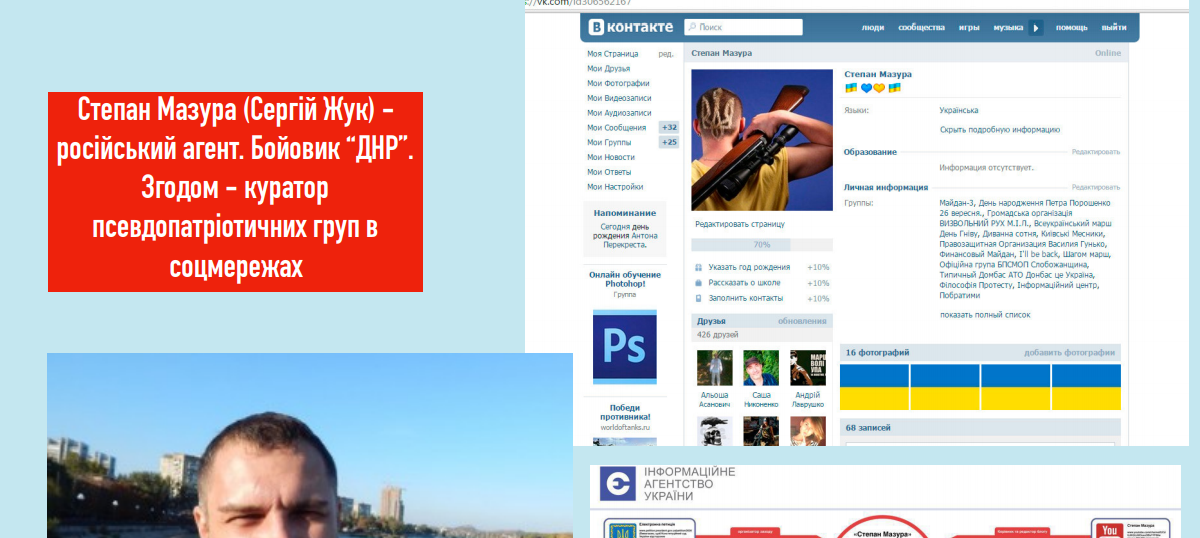Open Мои Ответы in sidebar
Viewport: 1200px width, 538px height.
point(609,172)
